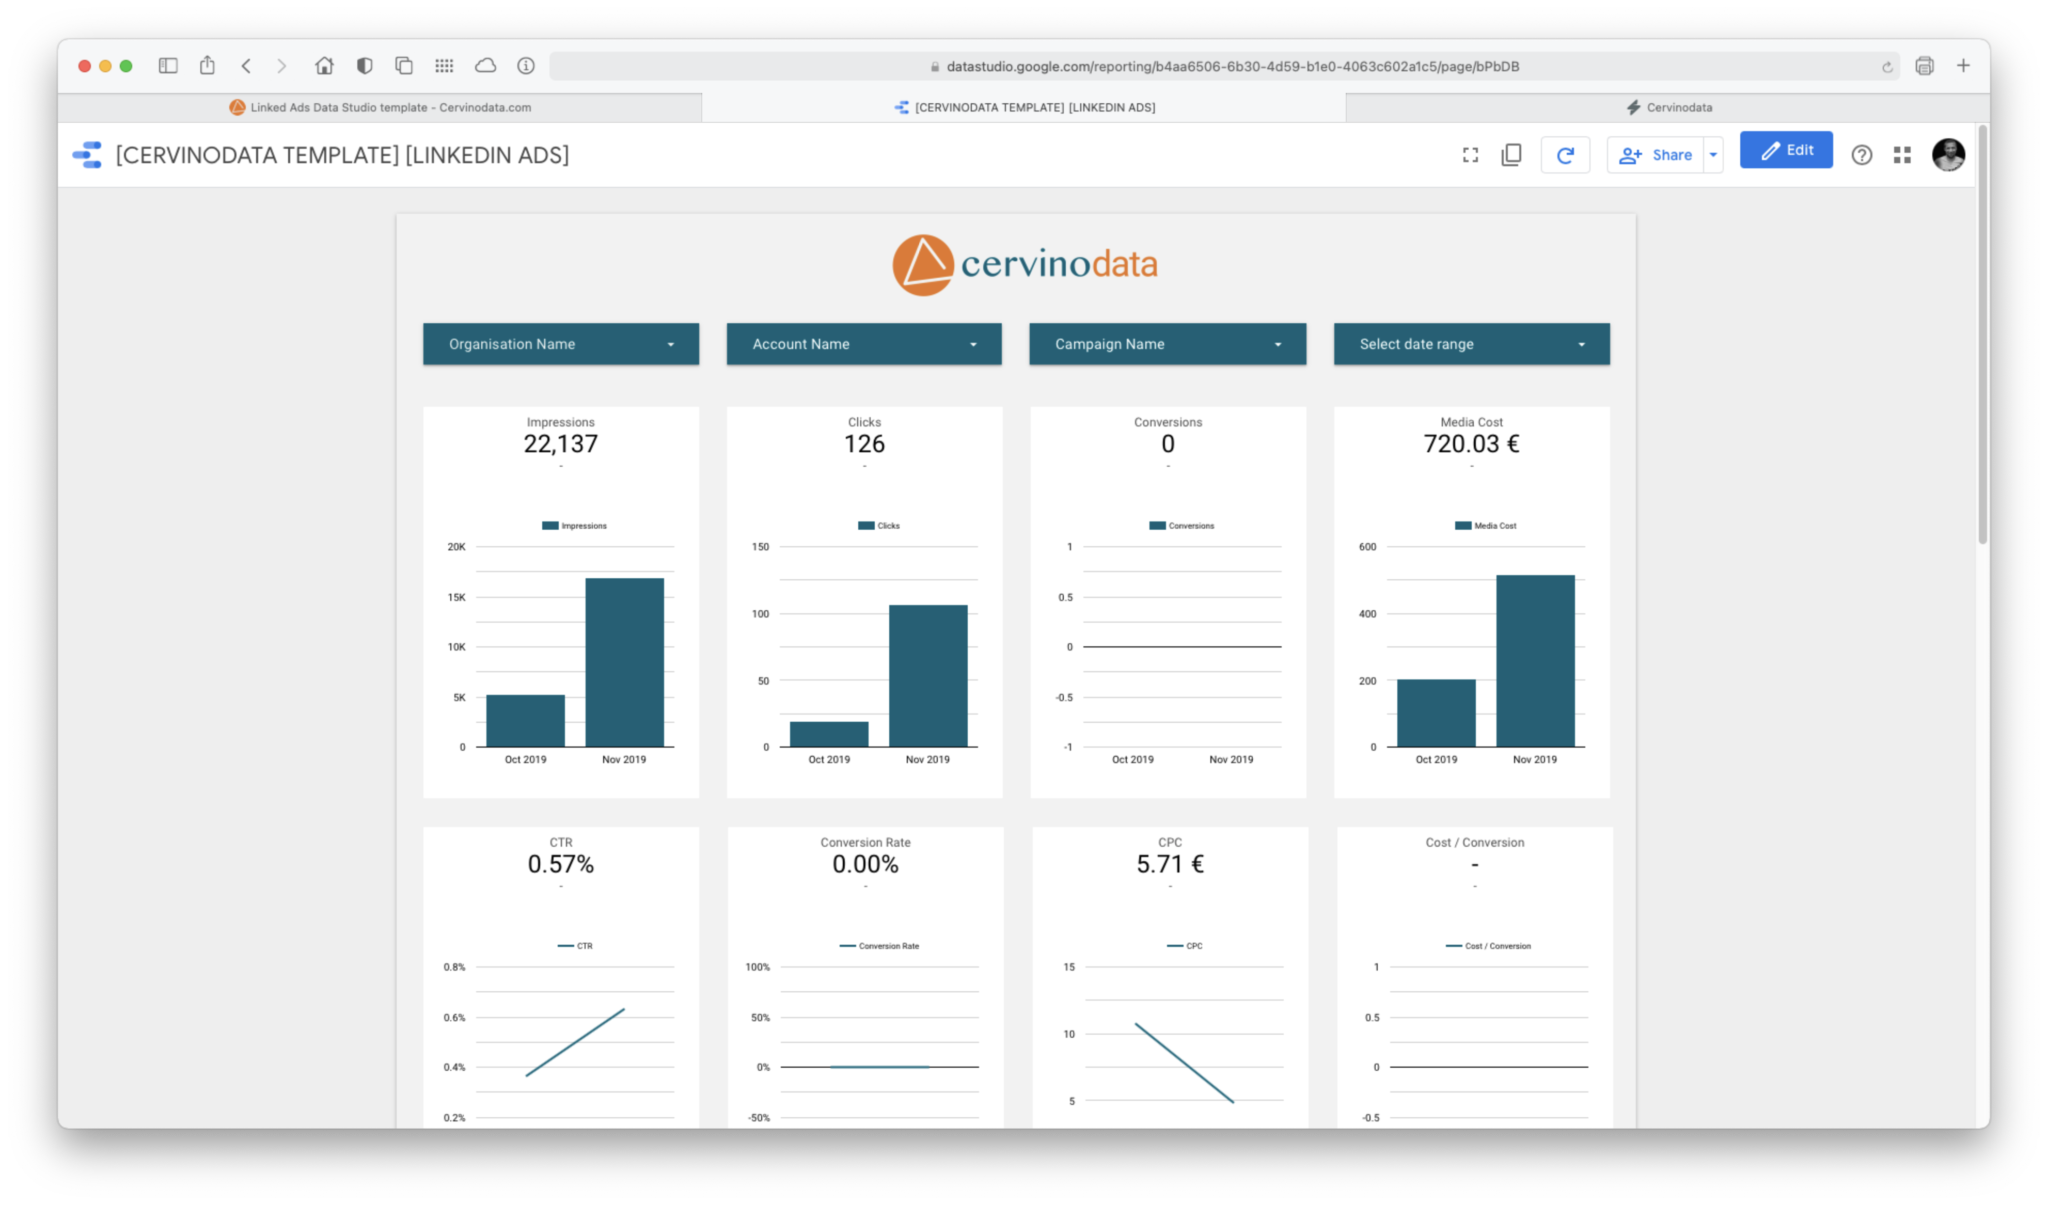Open the Select date range picker

tap(1470, 343)
